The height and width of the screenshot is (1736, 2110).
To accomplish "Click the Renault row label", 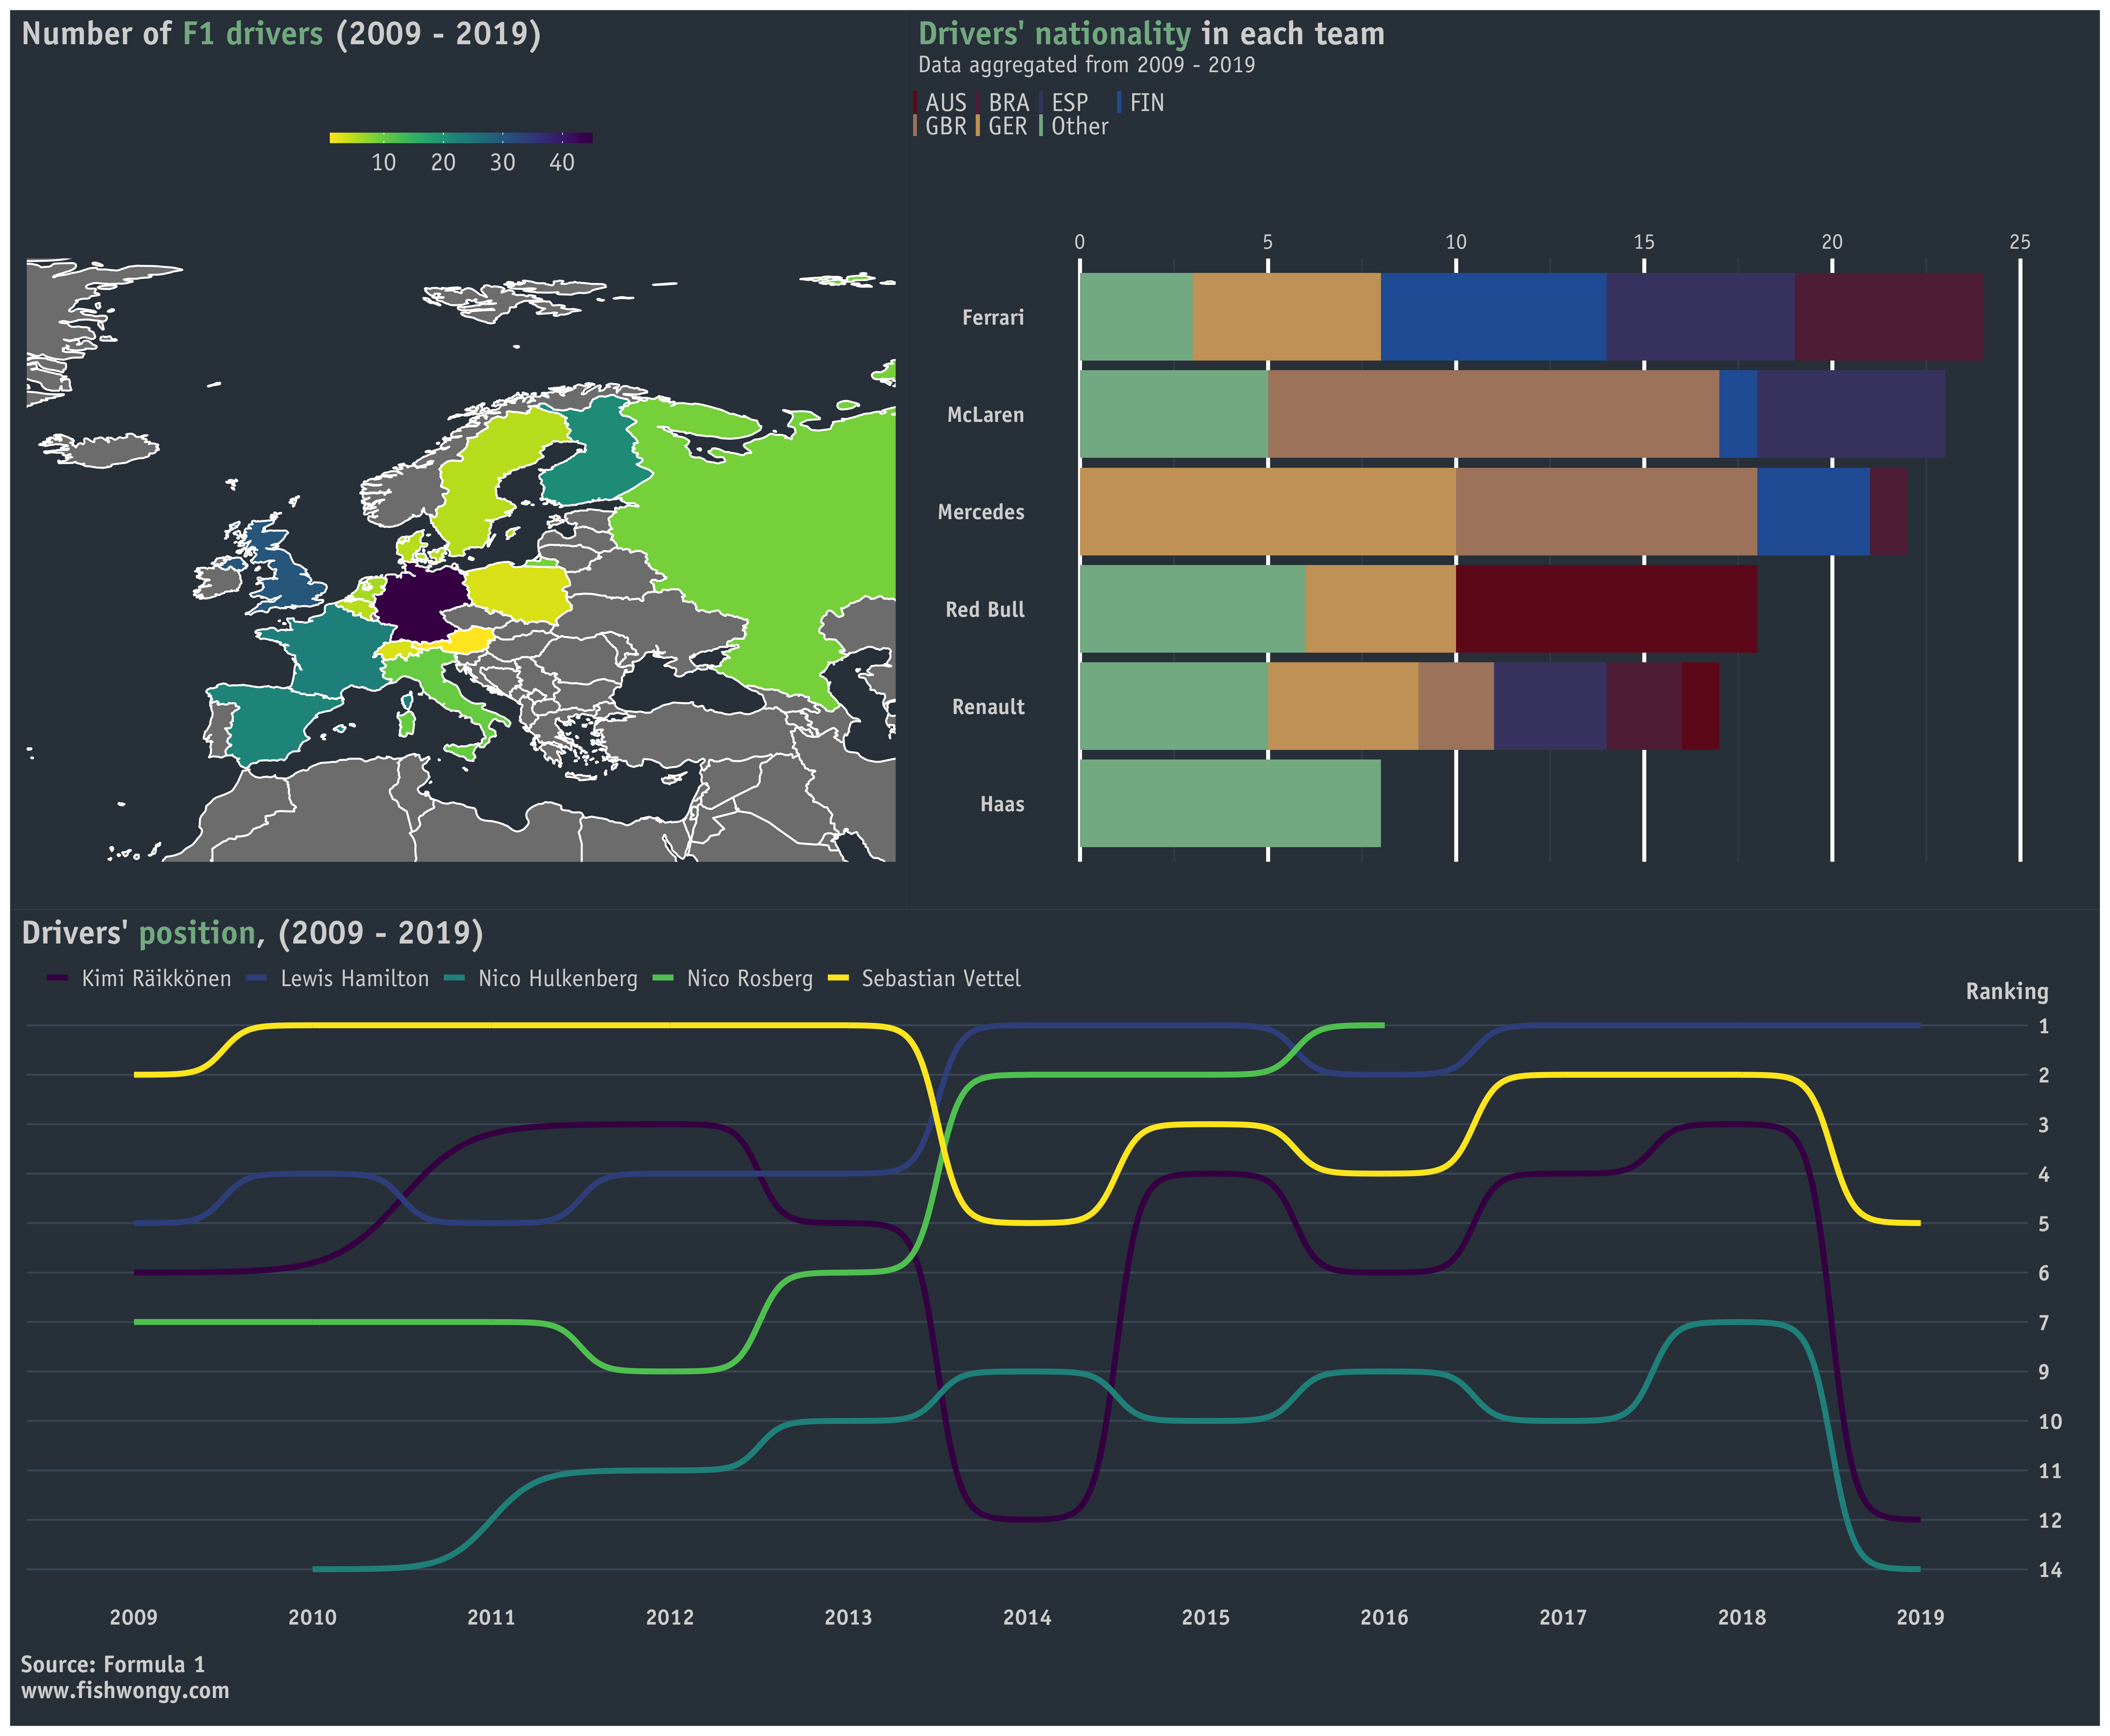I will [x=988, y=707].
